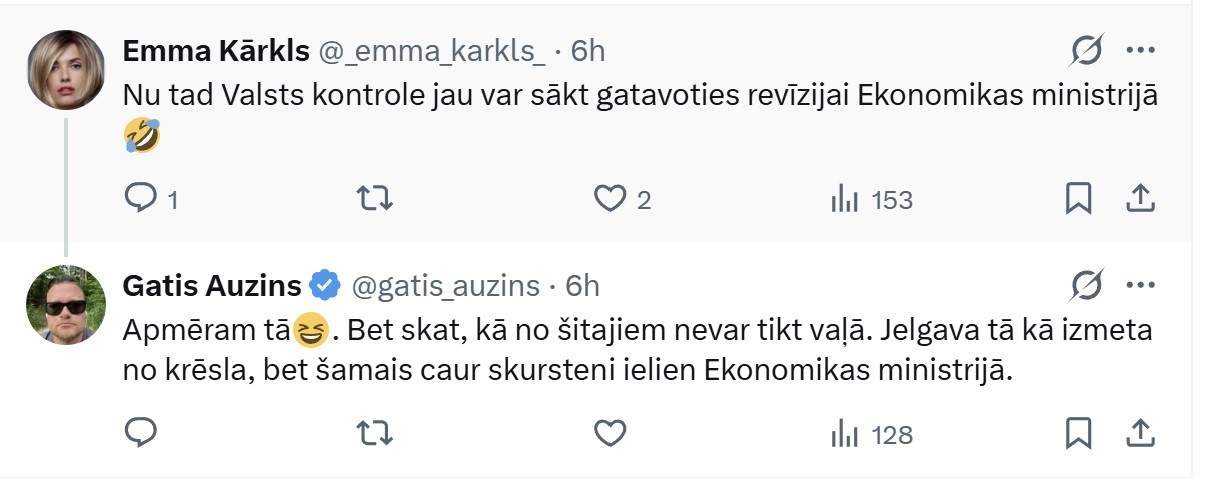The image size is (1214, 478).
Task: Open Gatis Auzins display name link
Action: coord(211,286)
